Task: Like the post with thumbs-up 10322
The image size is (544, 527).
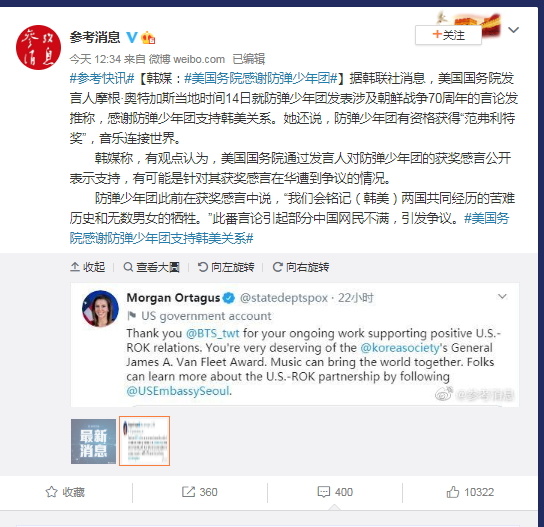Action: pos(470,492)
